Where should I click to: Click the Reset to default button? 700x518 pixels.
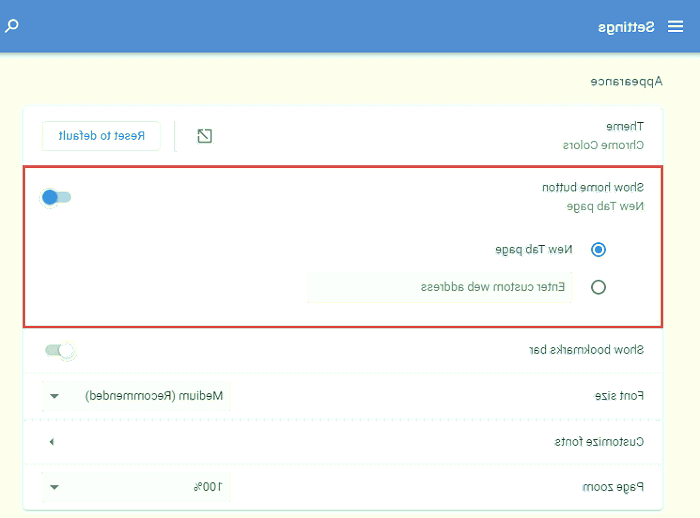click(x=101, y=135)
